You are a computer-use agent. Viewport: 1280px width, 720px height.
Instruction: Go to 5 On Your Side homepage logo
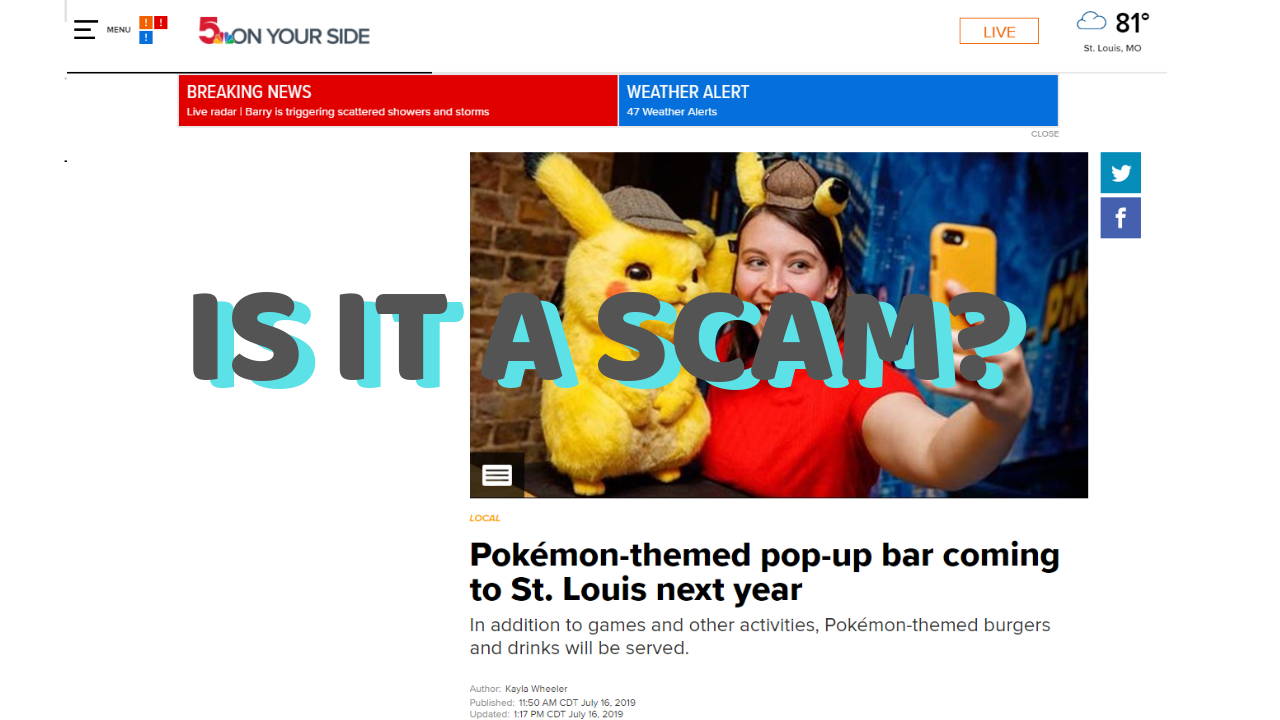(x=284, y=32)
